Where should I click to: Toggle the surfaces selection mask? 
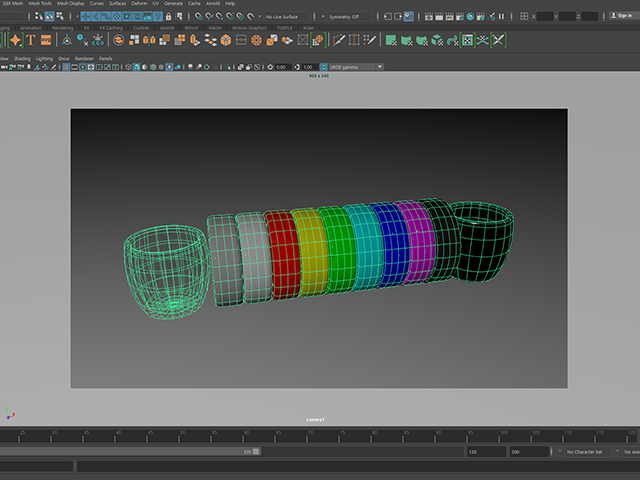(116, 16)
